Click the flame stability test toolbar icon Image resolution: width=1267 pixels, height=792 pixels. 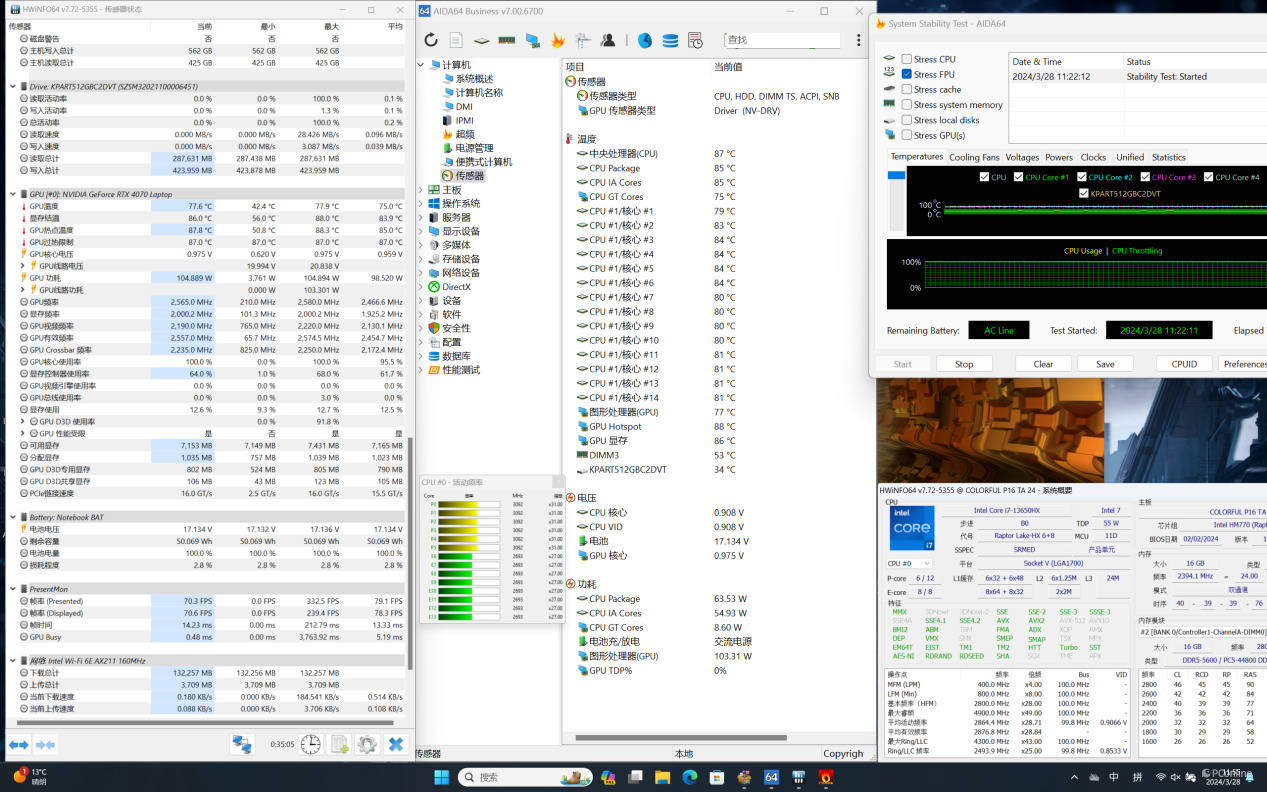(x=558, y=40)
